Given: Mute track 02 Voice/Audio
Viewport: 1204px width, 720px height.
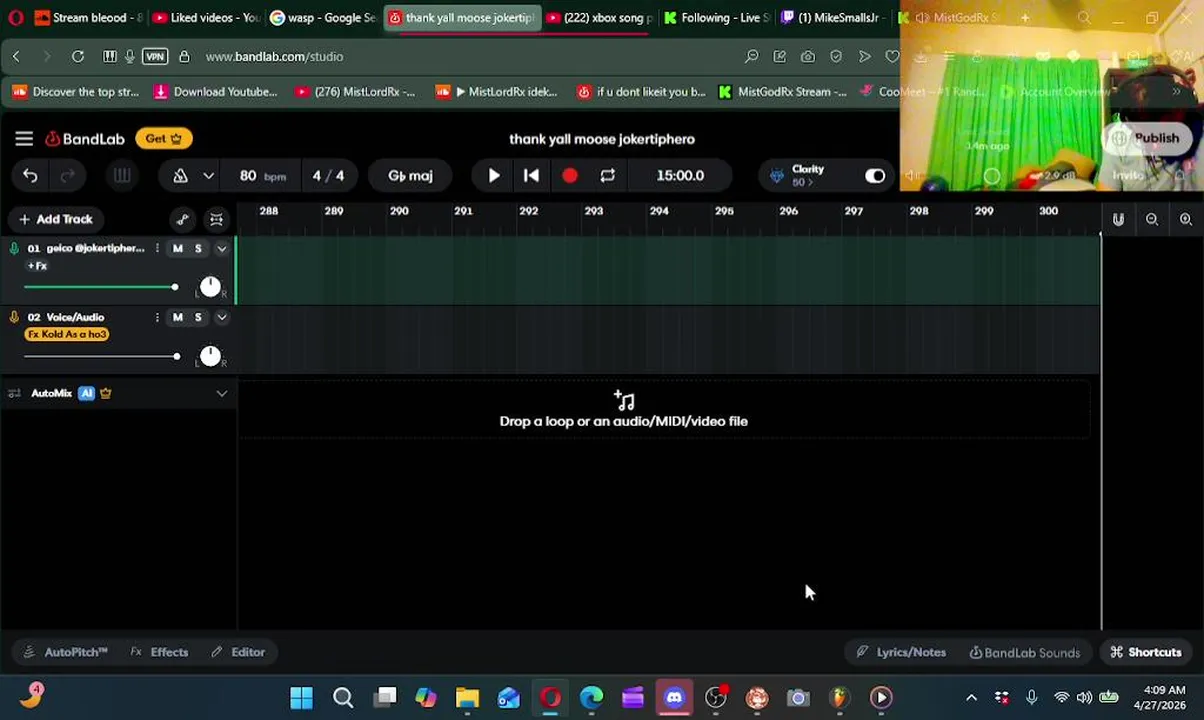Looking at the screenshot, I should (x=178, y=317).
